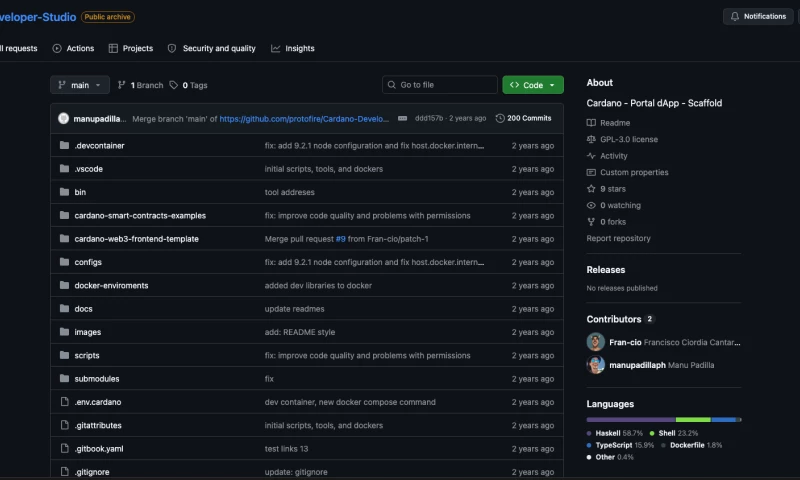Open the 'update readmes' commit message

tap(294, 309)
